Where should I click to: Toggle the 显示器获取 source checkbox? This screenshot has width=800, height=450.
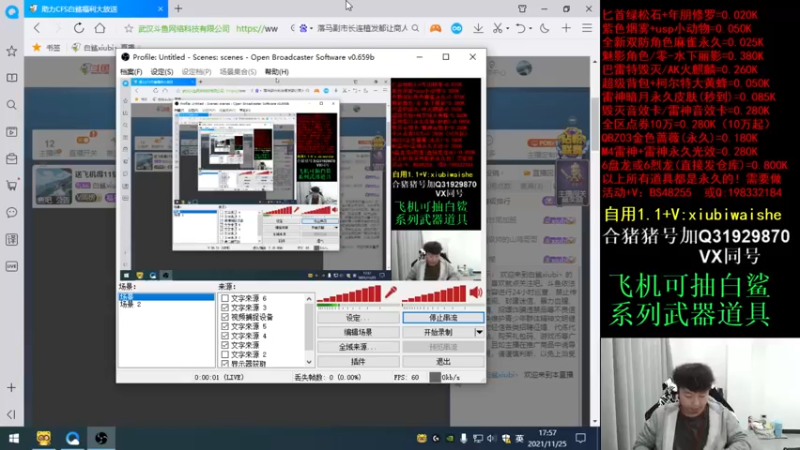pos(225,363)
